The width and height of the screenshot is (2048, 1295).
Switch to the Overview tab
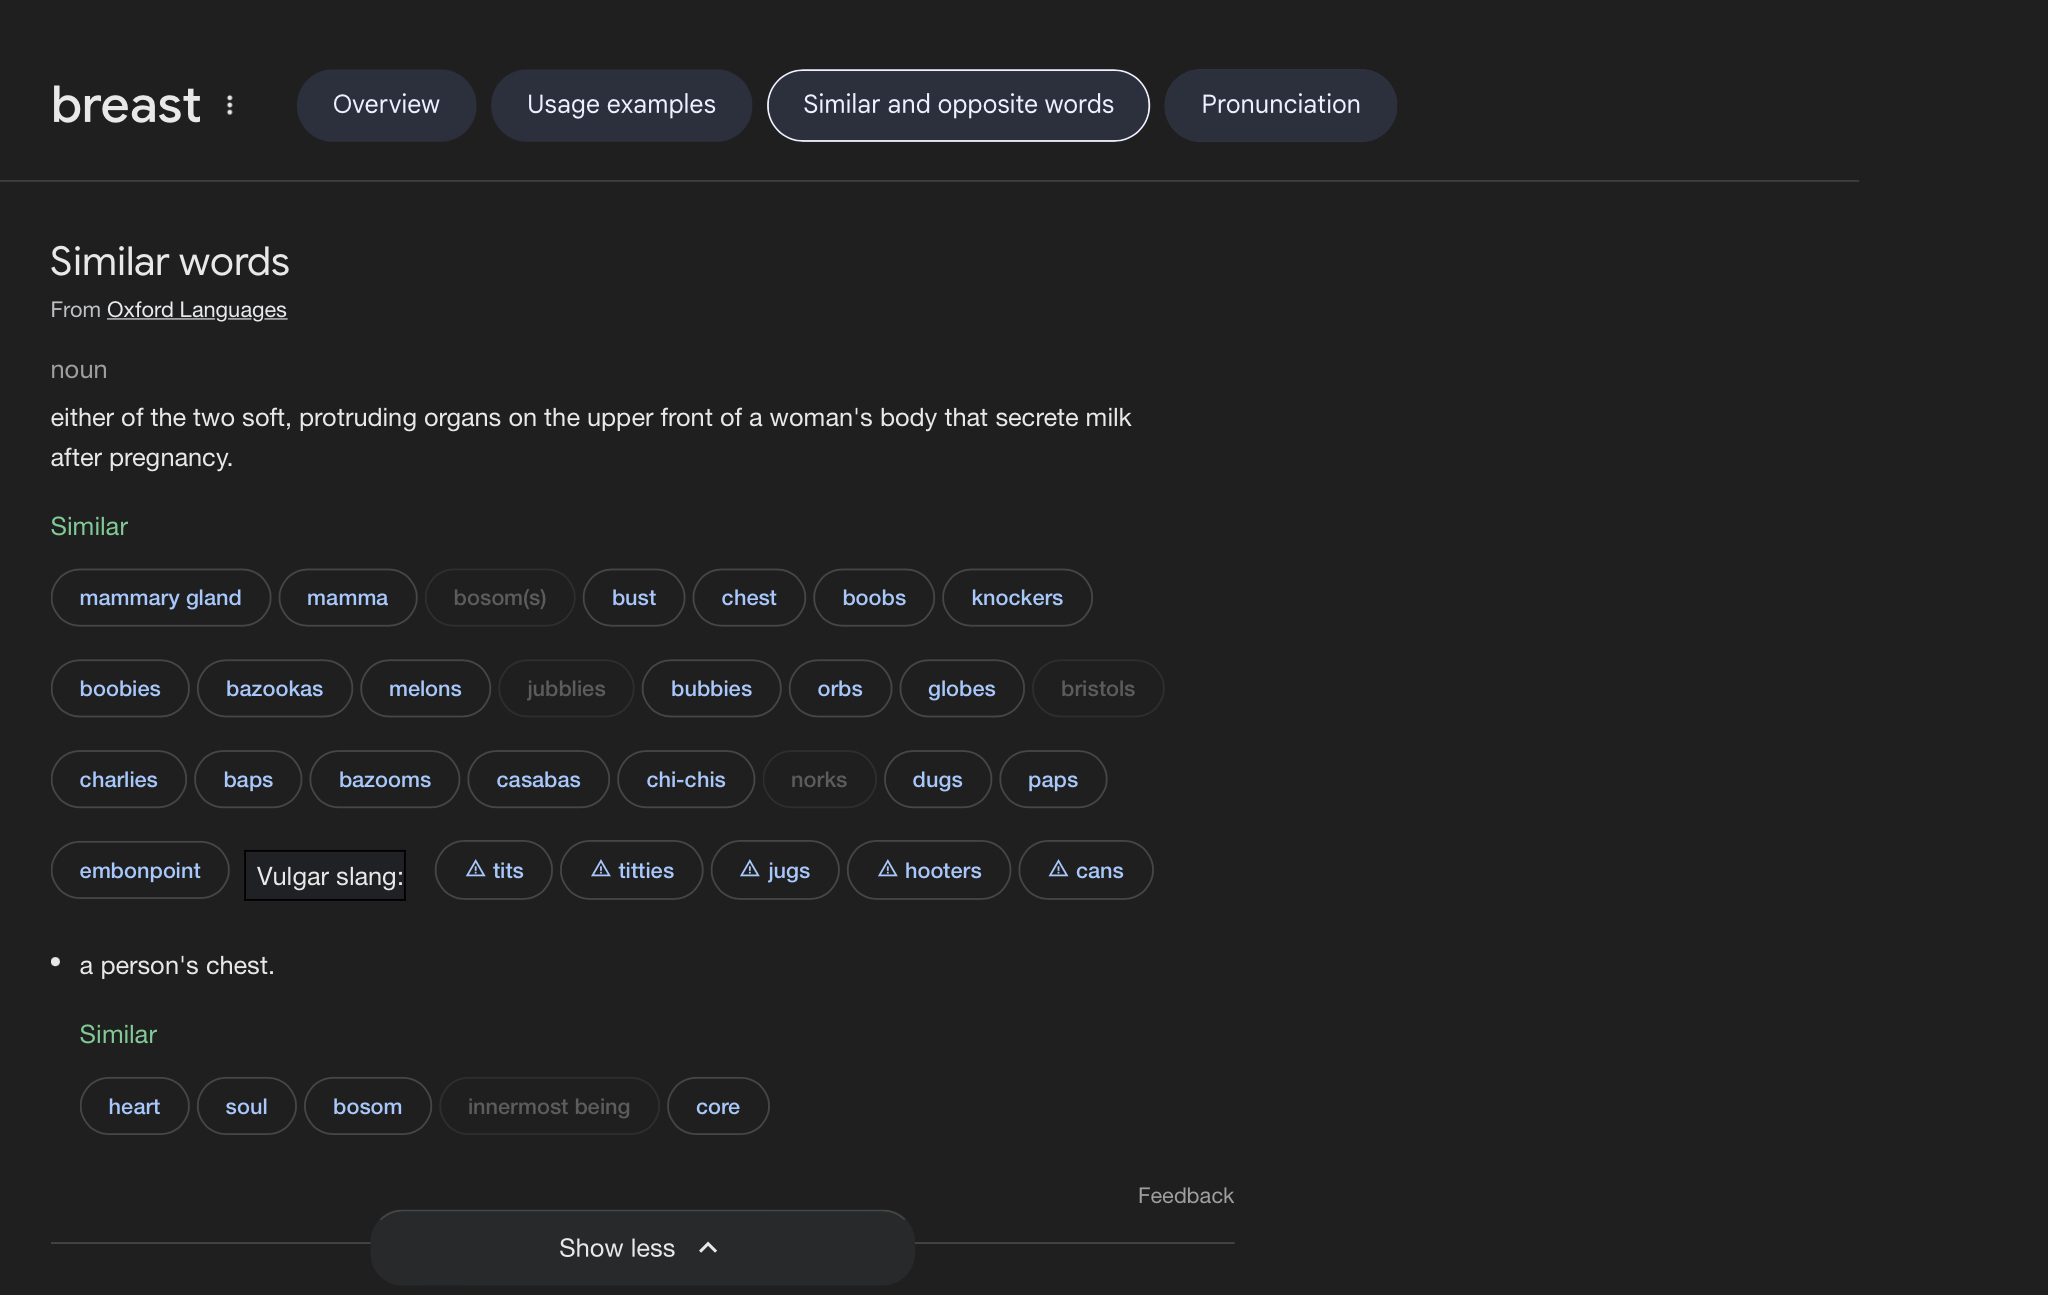[386, 105]
